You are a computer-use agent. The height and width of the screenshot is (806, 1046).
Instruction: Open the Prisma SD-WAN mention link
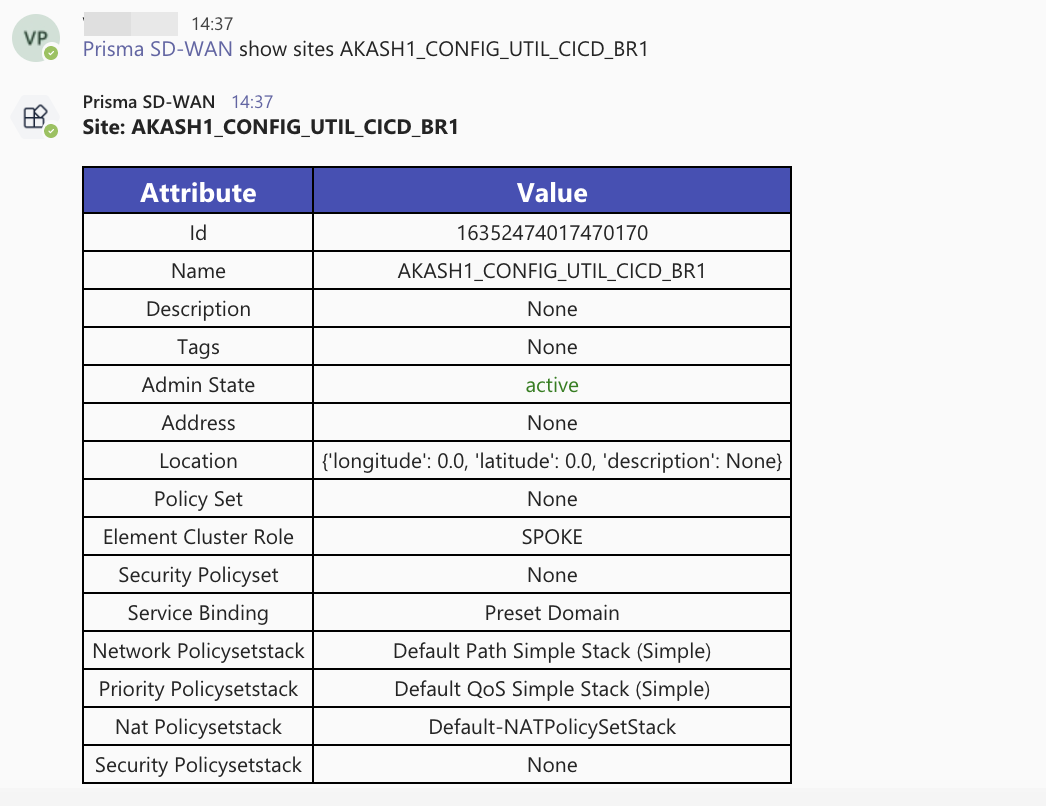[x=157, y=49]
